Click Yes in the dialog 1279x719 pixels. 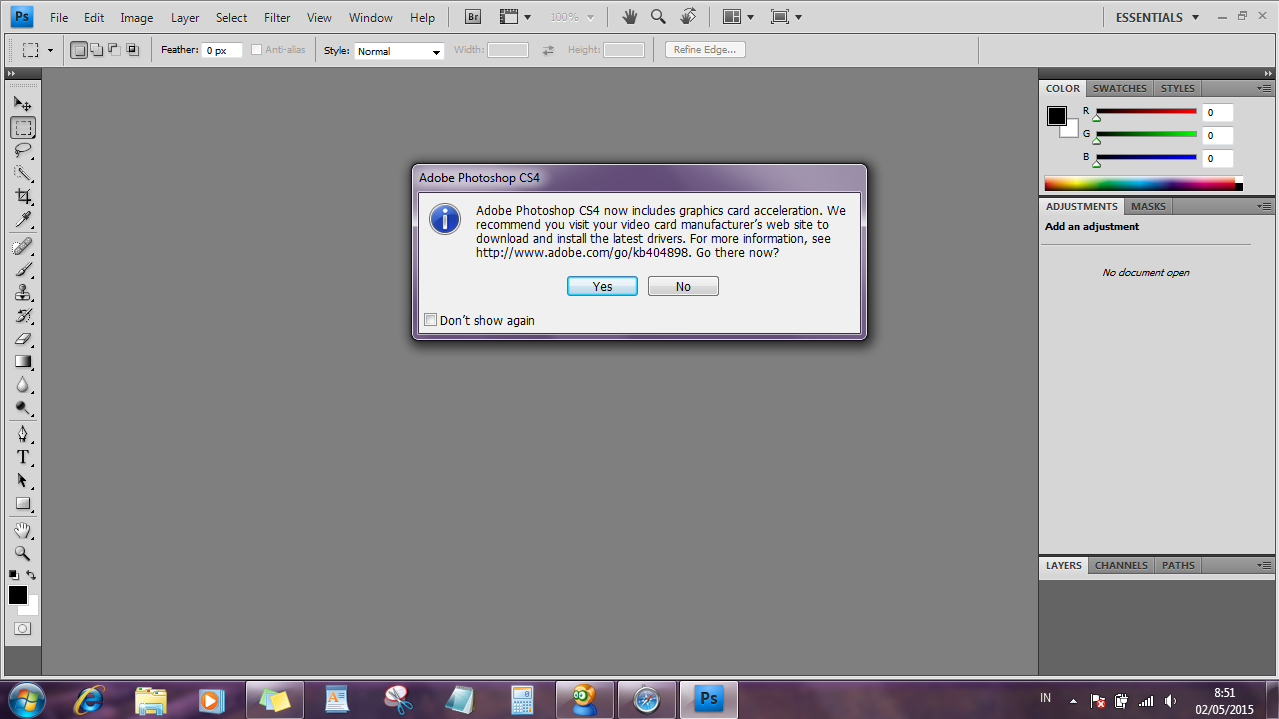[x=602, y=286]
